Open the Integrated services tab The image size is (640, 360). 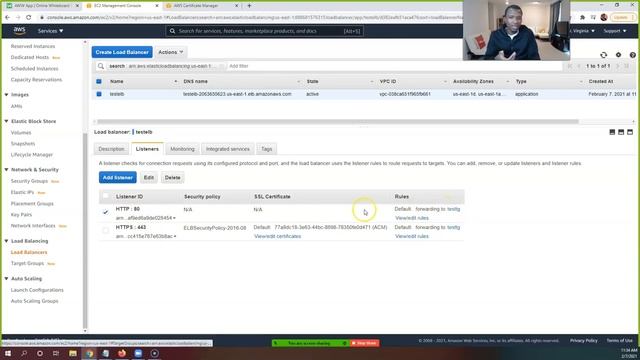(x=228, y=149)
